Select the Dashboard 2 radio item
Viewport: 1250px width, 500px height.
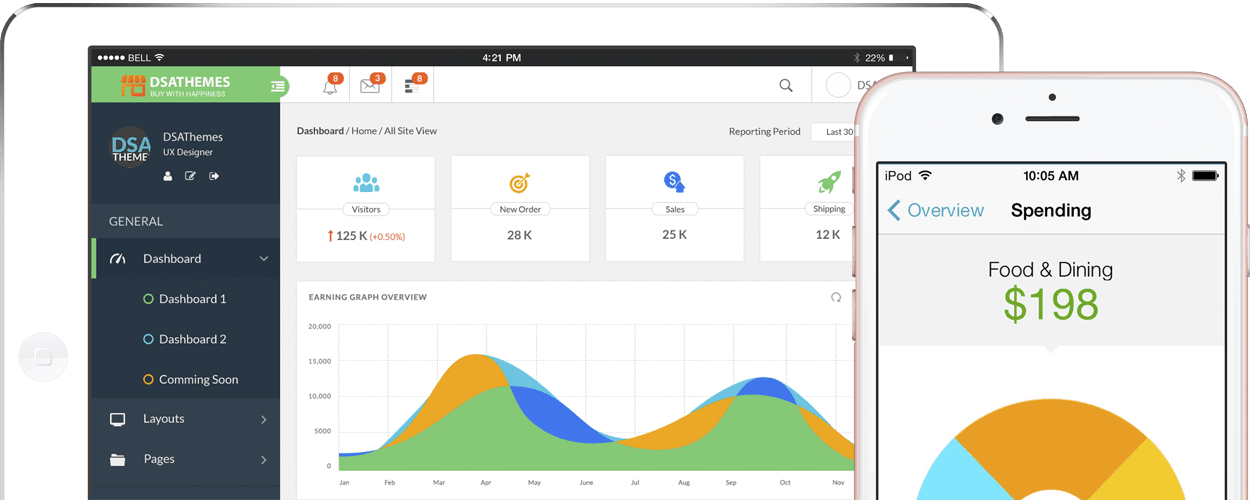point(149,339)
